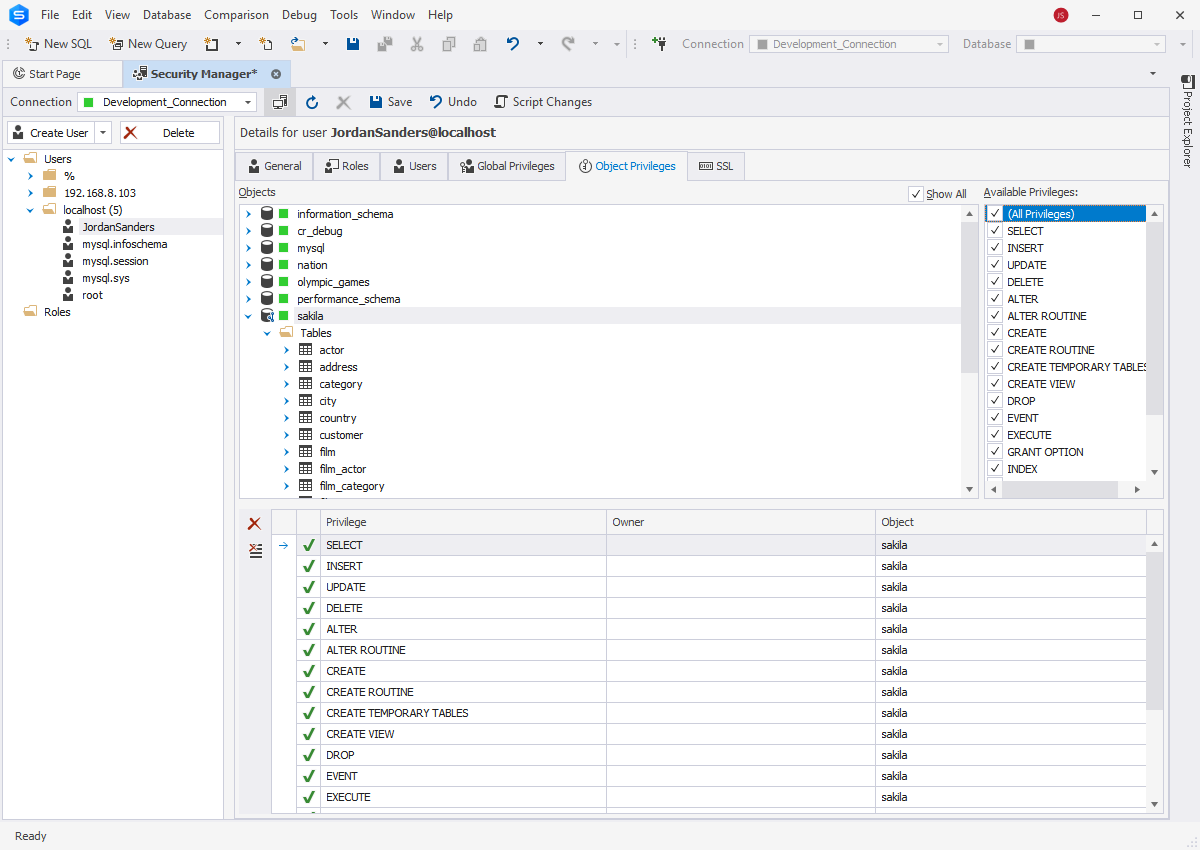The width and height of the screenshot is (1200, 850).
Task: Click the Script Changes icon
Action: [501, 102]
